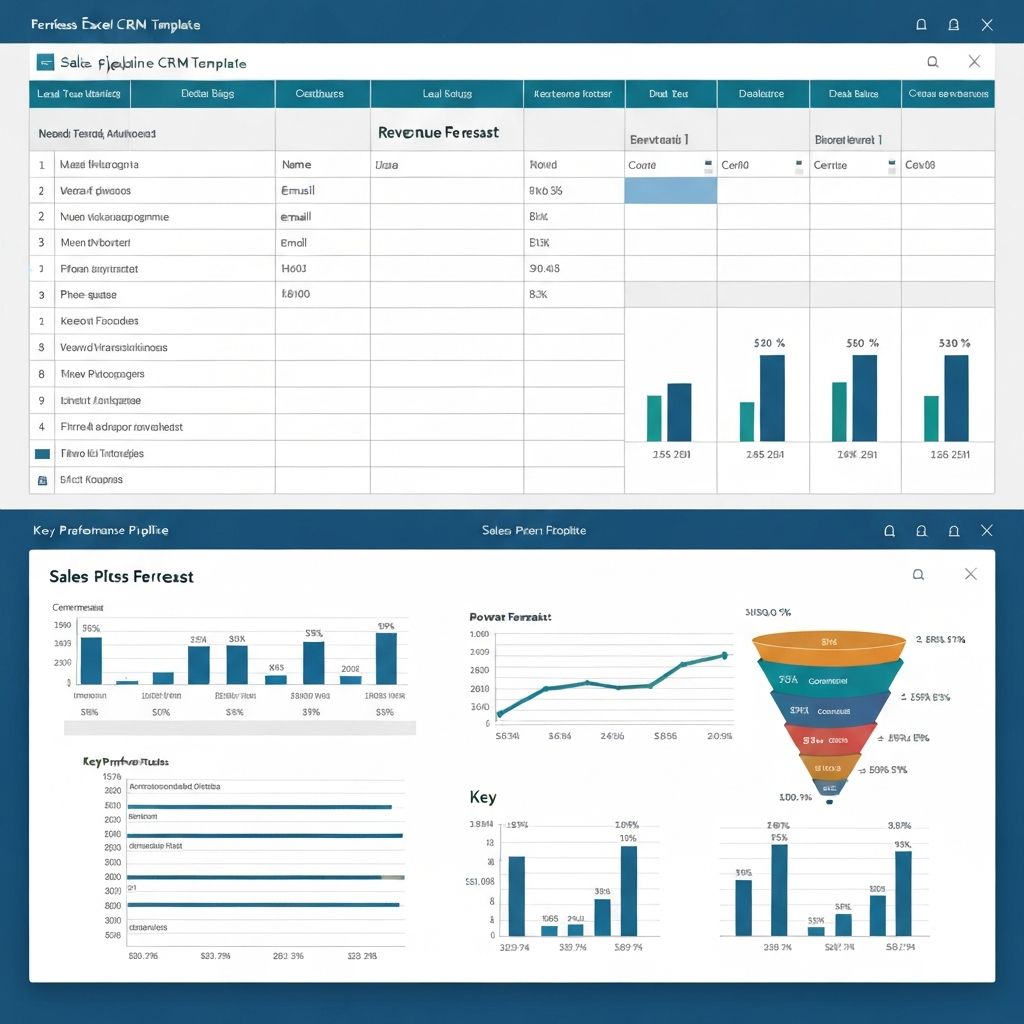Select the Kestesme Kottsr column tab

click(574, 94)
